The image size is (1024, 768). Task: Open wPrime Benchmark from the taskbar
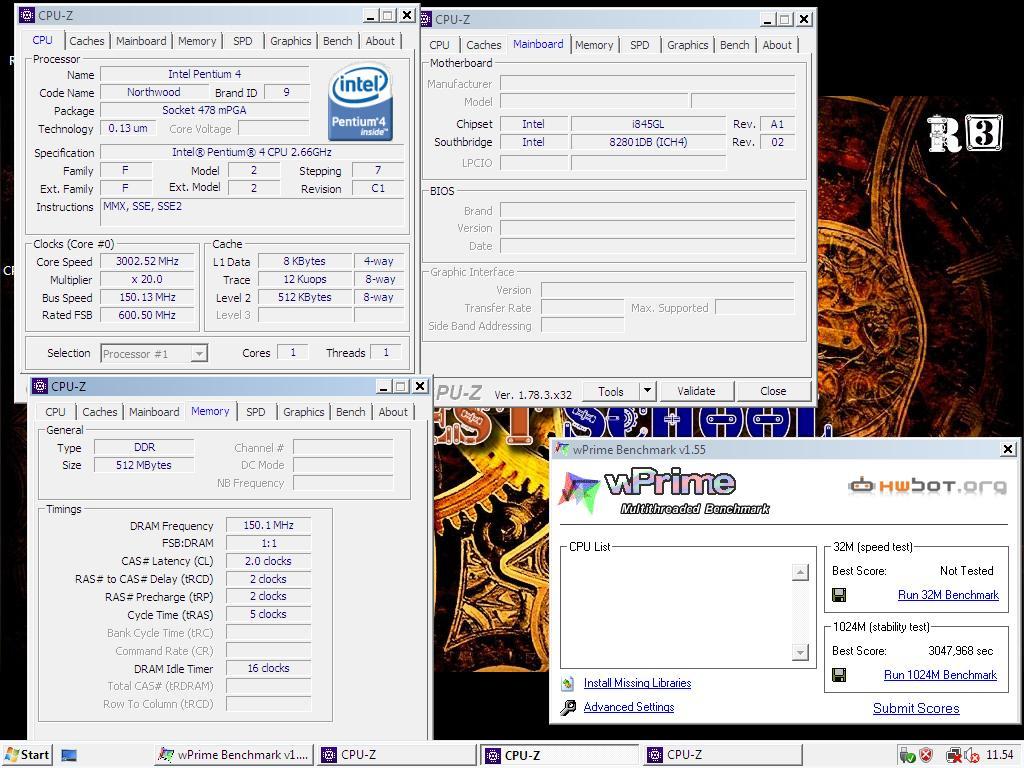tap(235, 755)
